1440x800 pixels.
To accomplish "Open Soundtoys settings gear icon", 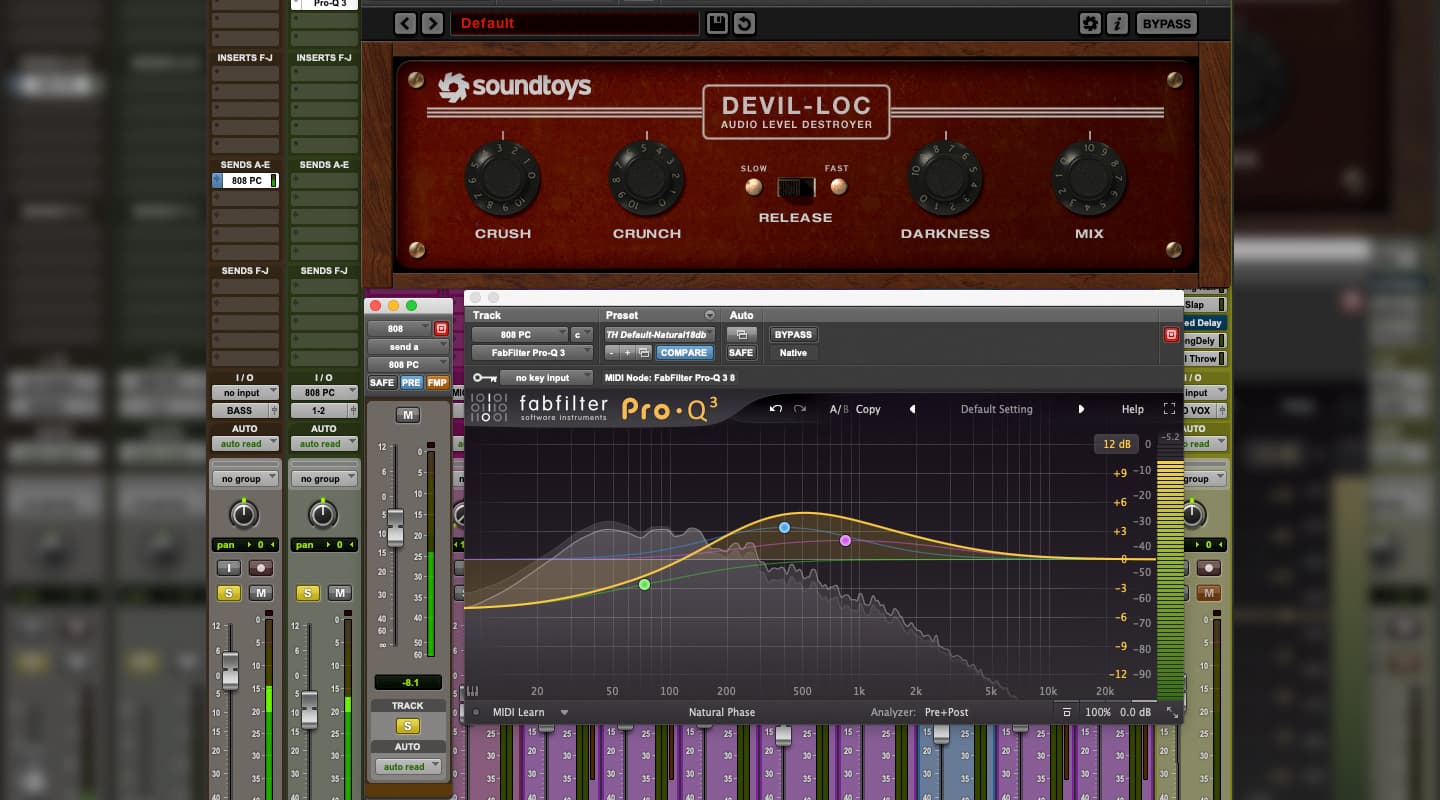I will pos(1091,23).
